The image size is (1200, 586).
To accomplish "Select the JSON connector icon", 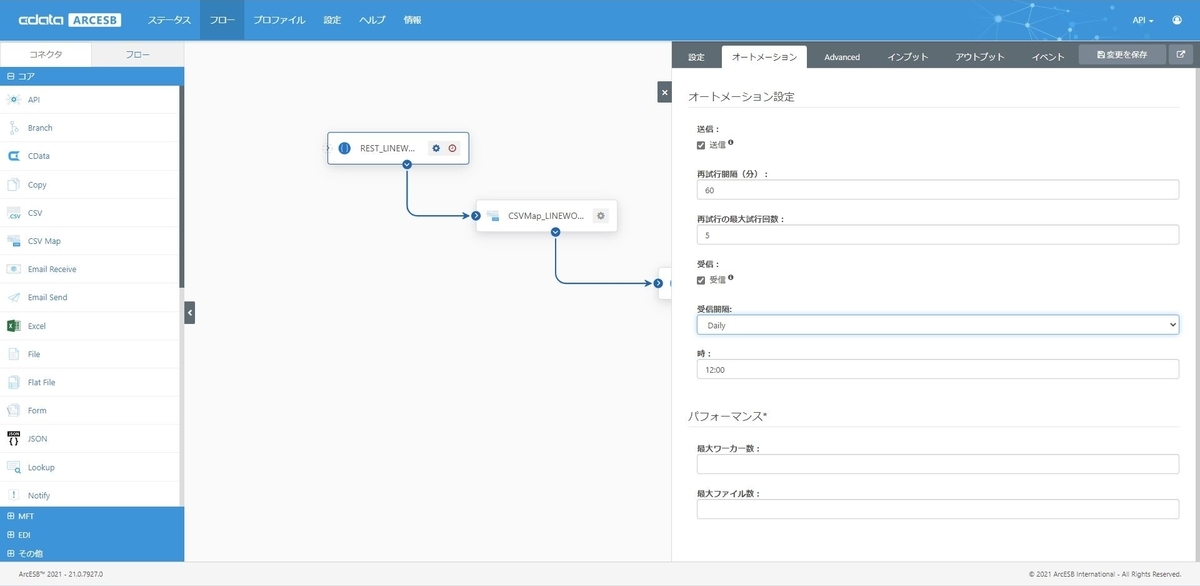I will 14,438.
